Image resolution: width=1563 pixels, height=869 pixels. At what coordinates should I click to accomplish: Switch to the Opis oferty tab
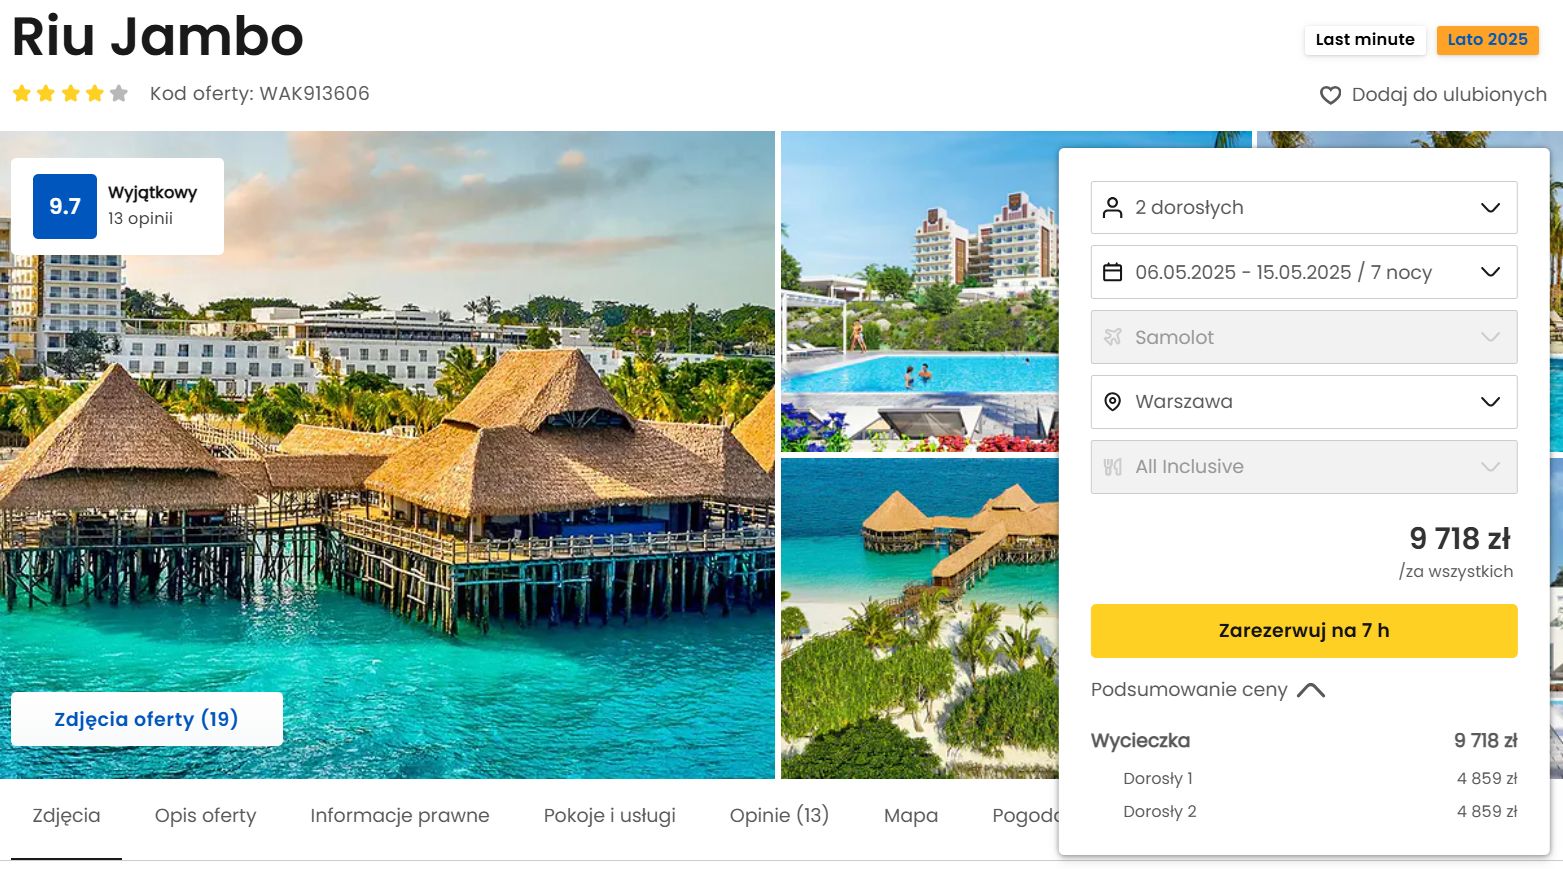205,816
